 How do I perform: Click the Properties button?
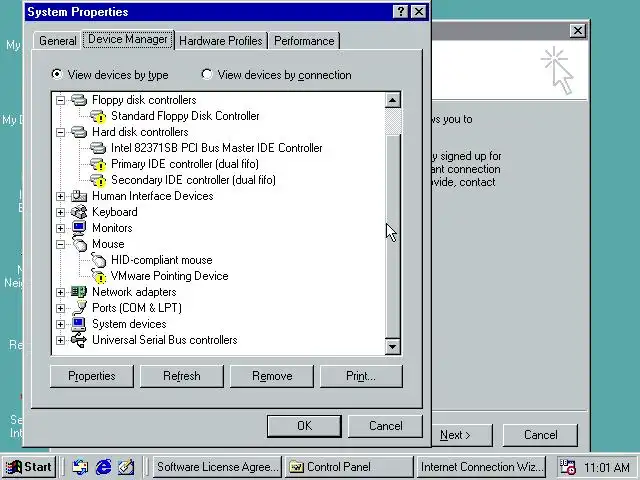click(92, 376)
